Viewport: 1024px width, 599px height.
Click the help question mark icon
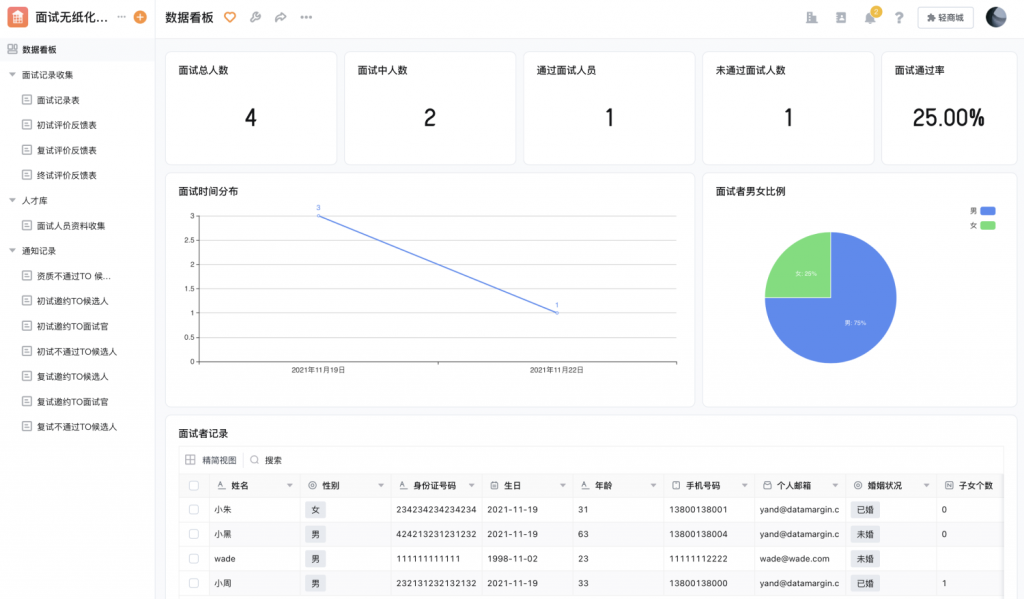point(899,18)
